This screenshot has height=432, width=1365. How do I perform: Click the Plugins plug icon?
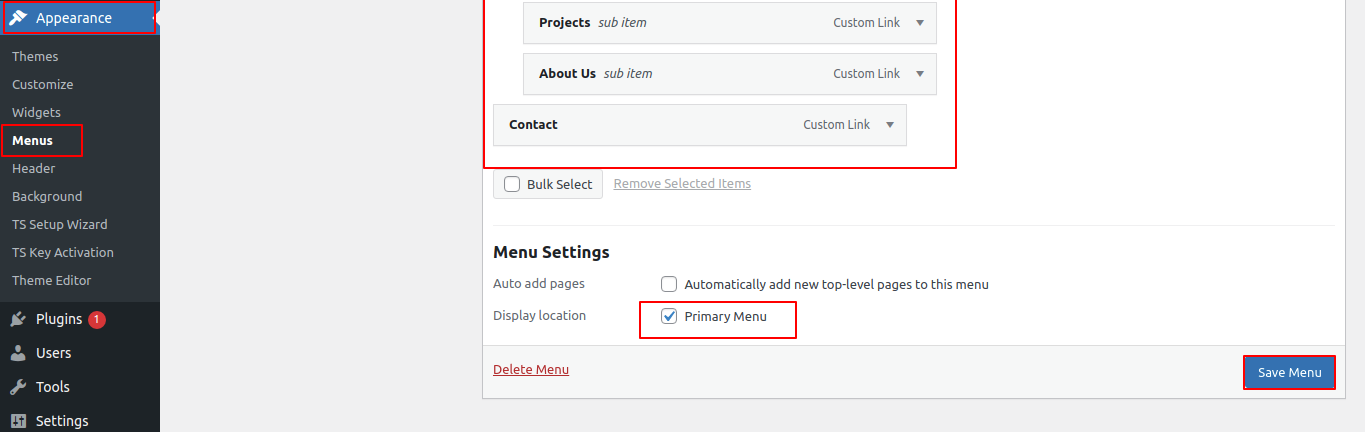pyautogui.click(x=18, y=319)
